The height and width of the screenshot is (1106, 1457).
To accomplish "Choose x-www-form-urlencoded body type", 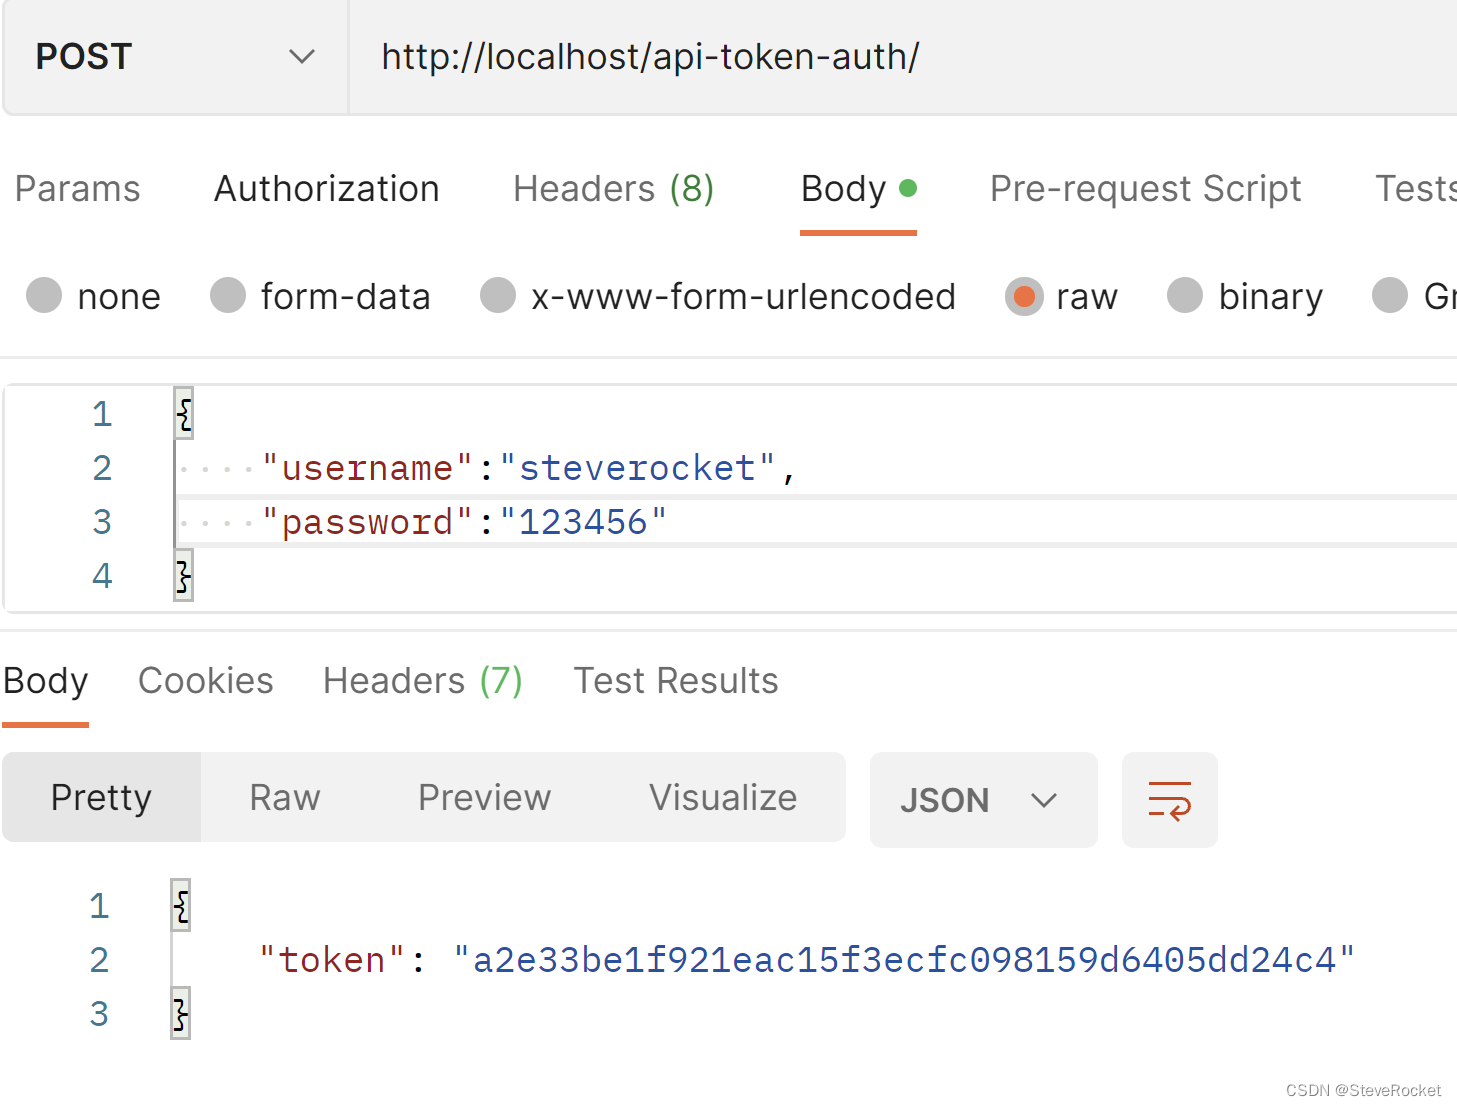I will click(x=498, y=296).
